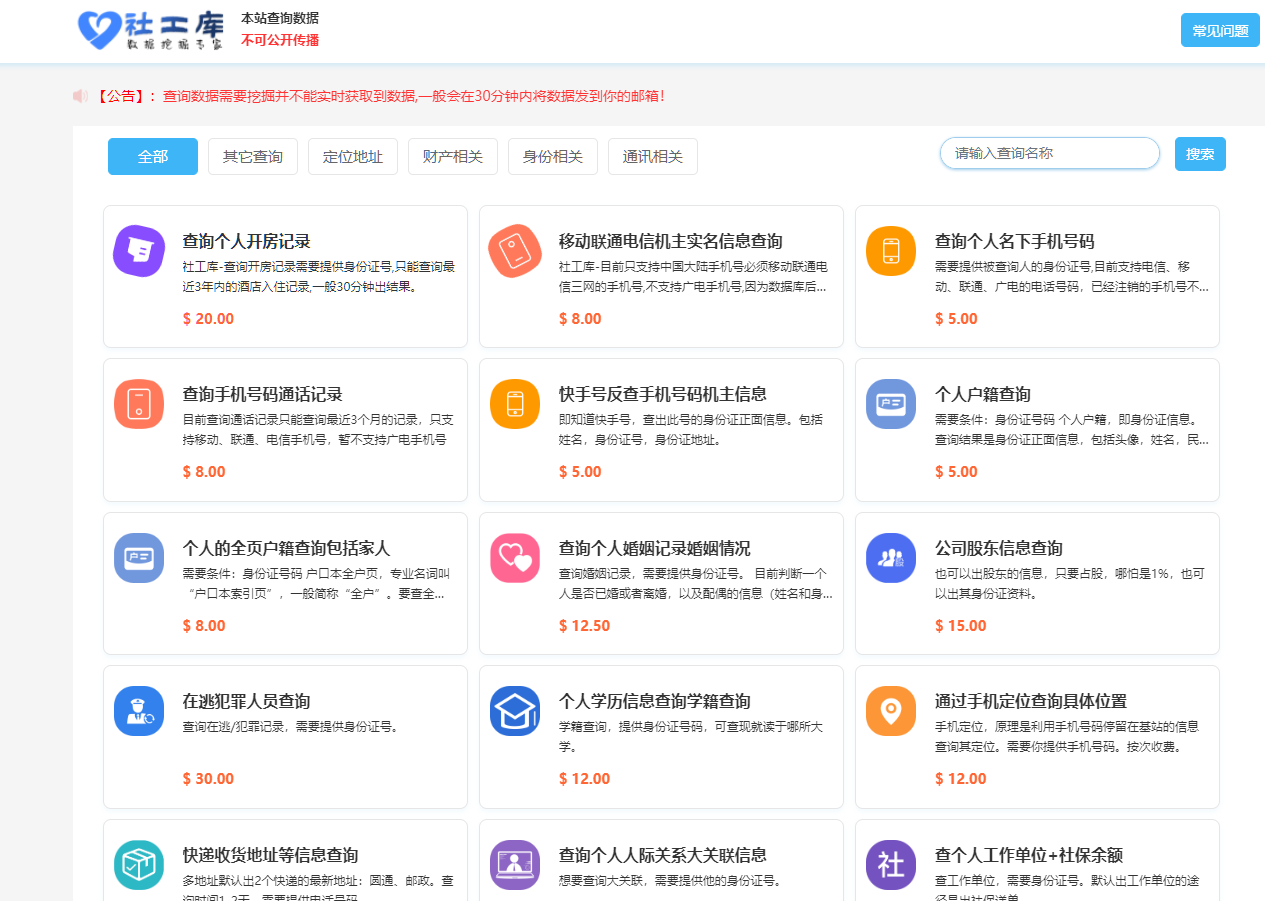The image size is (1265, 901).
Task: Click the 请输入查询名称 search input field
Action: pyautogui.click(x=1049, y=153)
